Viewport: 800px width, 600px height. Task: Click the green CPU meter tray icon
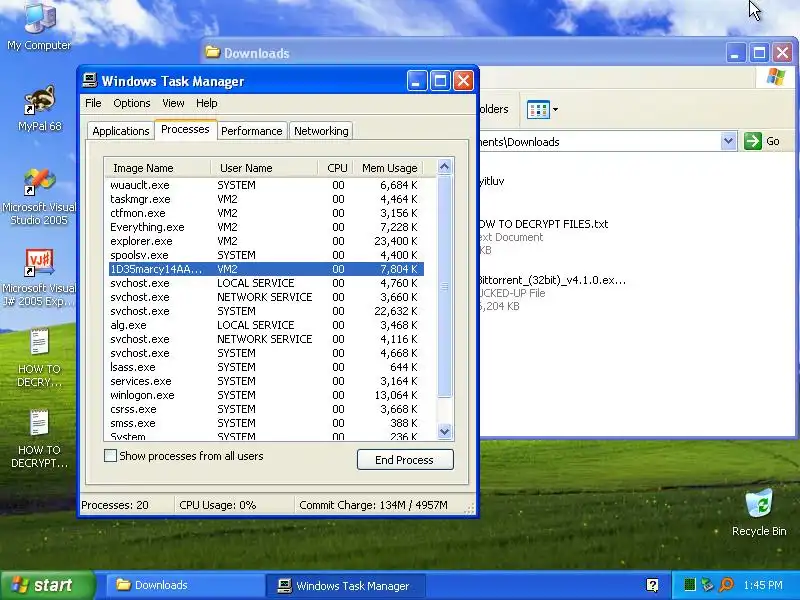click(x=690, y=585)
